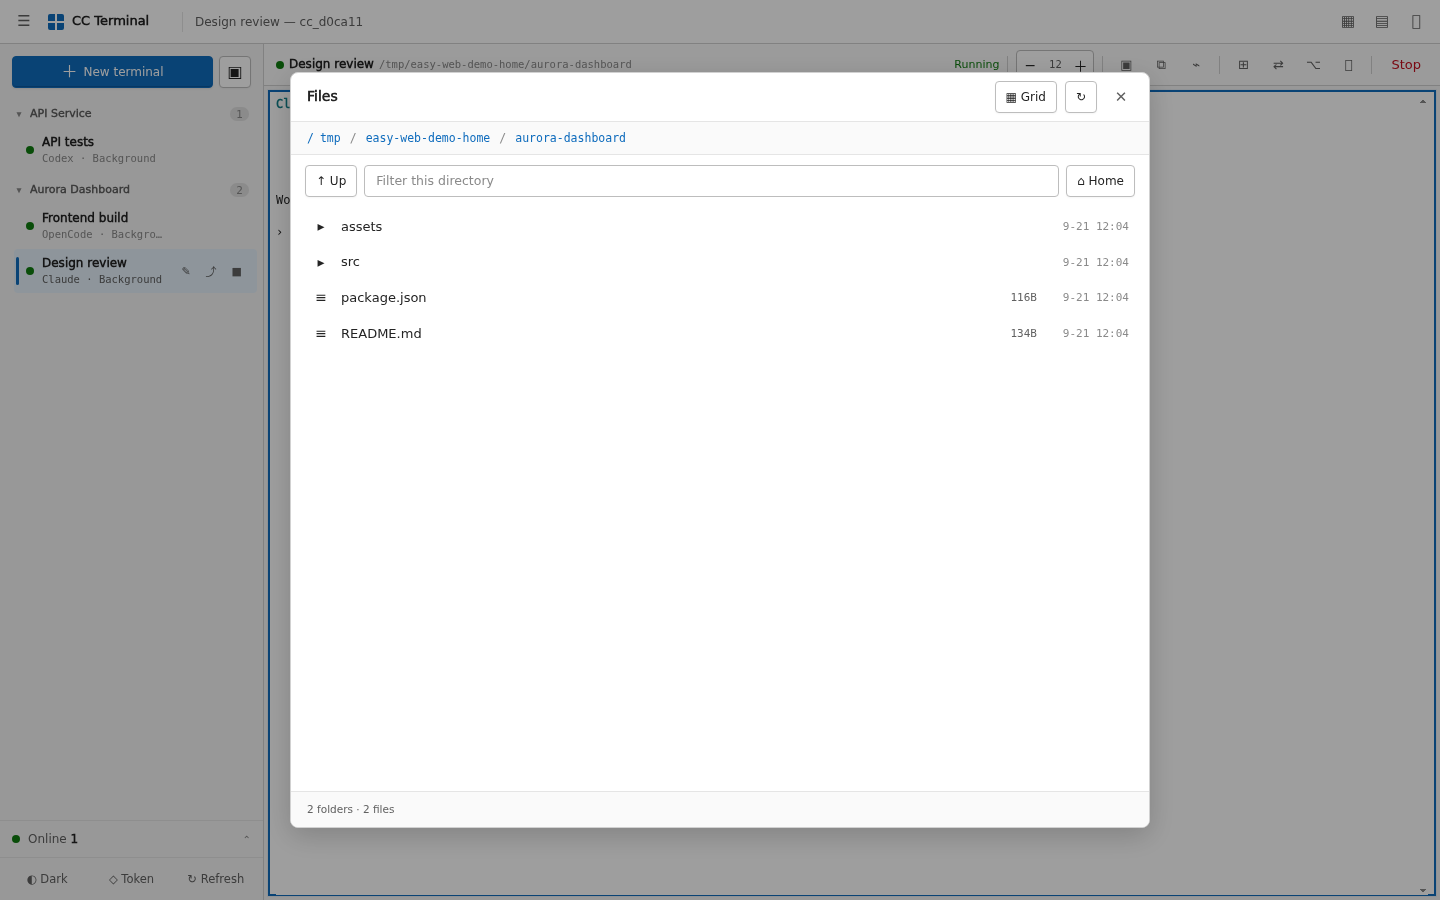Click the terminal scrollbar down arrow
The height and width of the screenshot is (900, 1440).
tap(1423, 890)
